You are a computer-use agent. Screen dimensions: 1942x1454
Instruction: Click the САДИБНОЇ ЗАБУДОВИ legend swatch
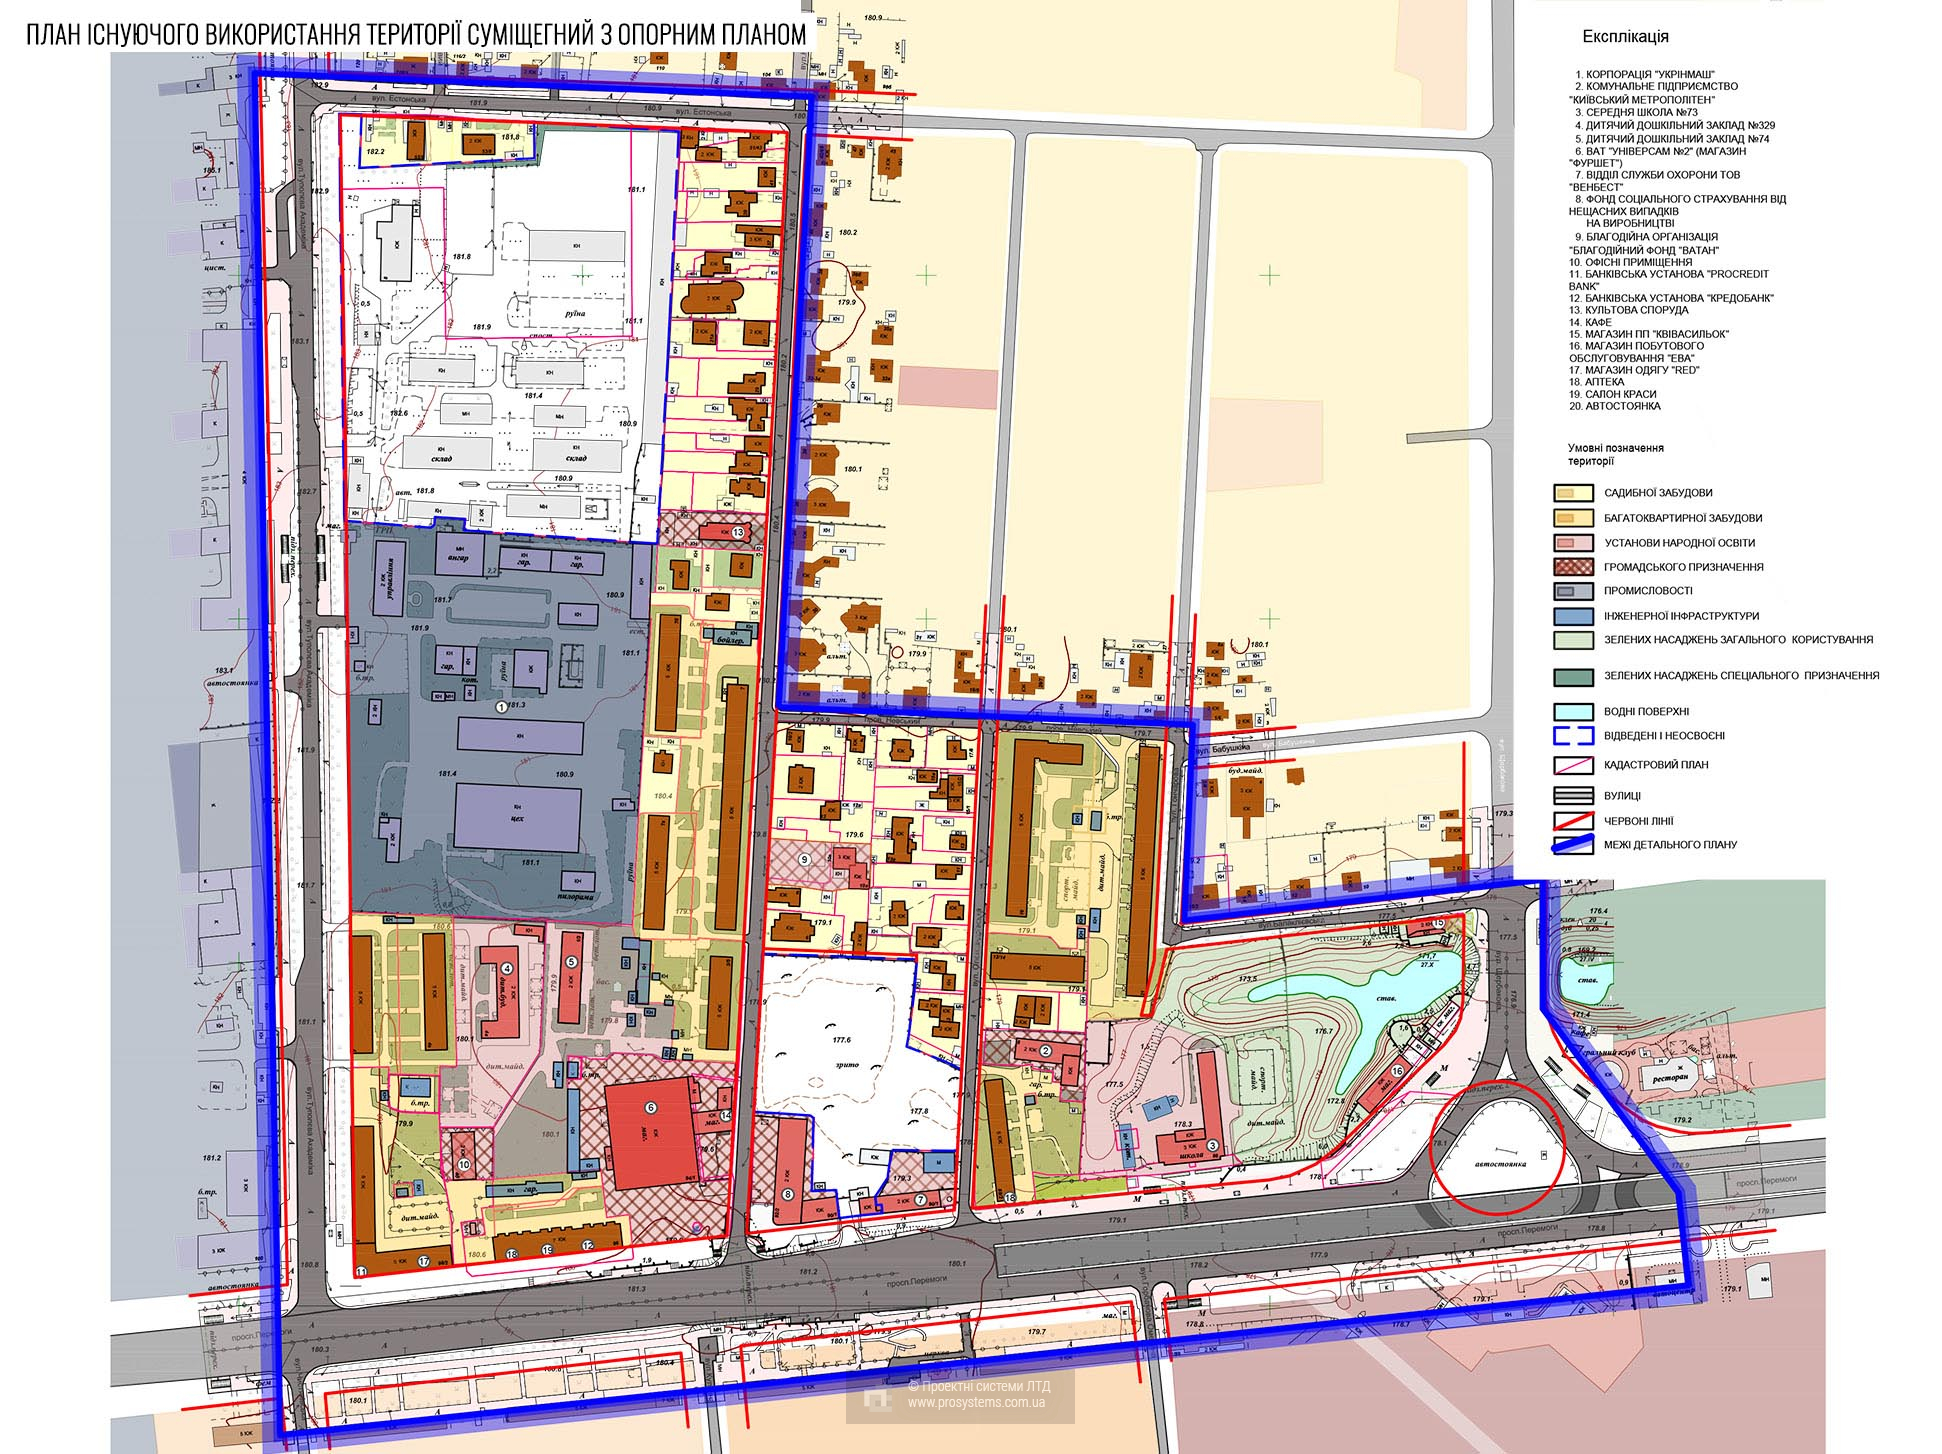pos(1573,493)
